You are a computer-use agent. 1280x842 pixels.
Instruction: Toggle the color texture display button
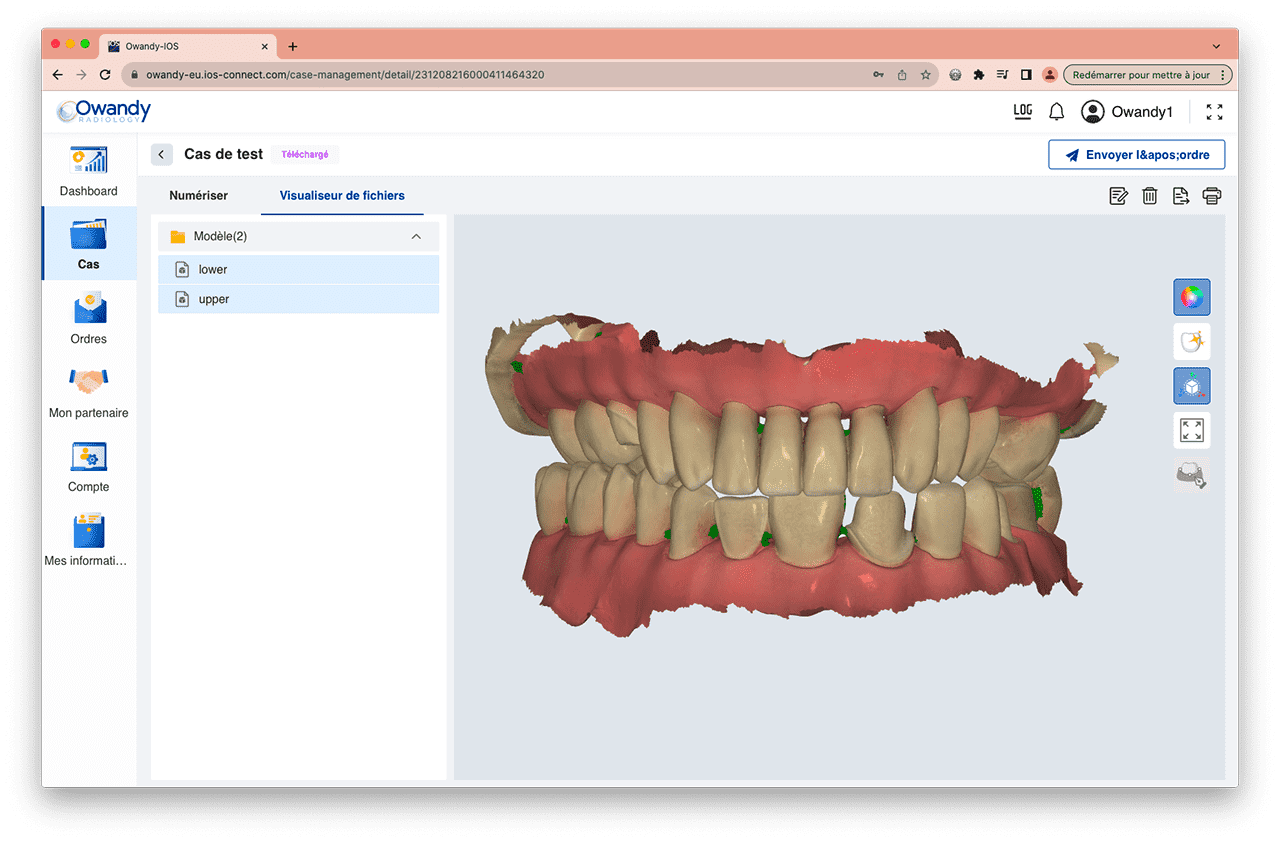(1191, 297)
